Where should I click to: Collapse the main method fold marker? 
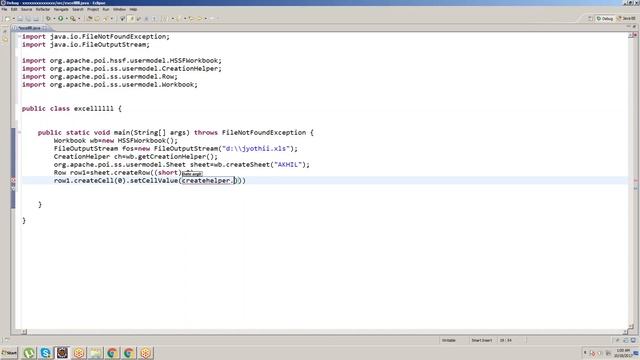point(19,132)
